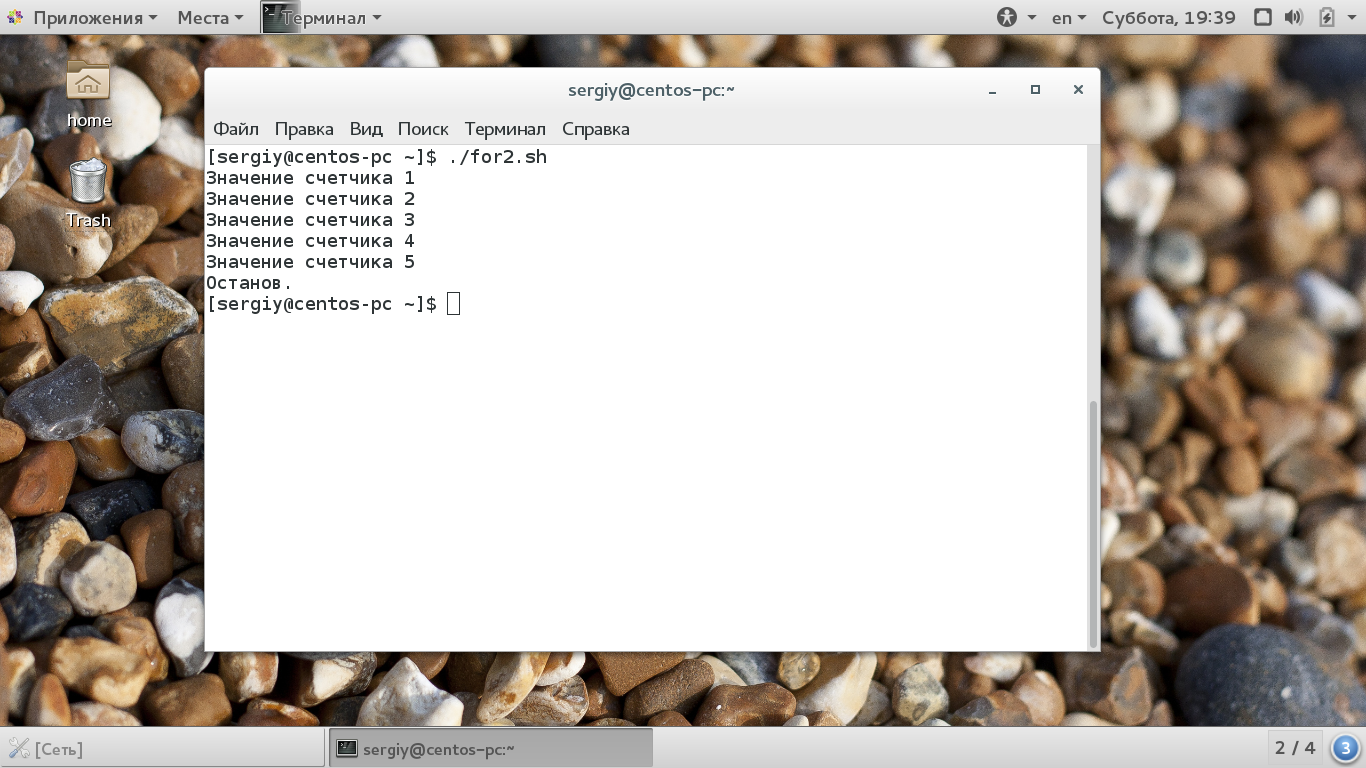Viewport: 1366px width, 768px height.
Task: Click the line 'Значение счетчика 4'
Action: [x=310, y=241]
